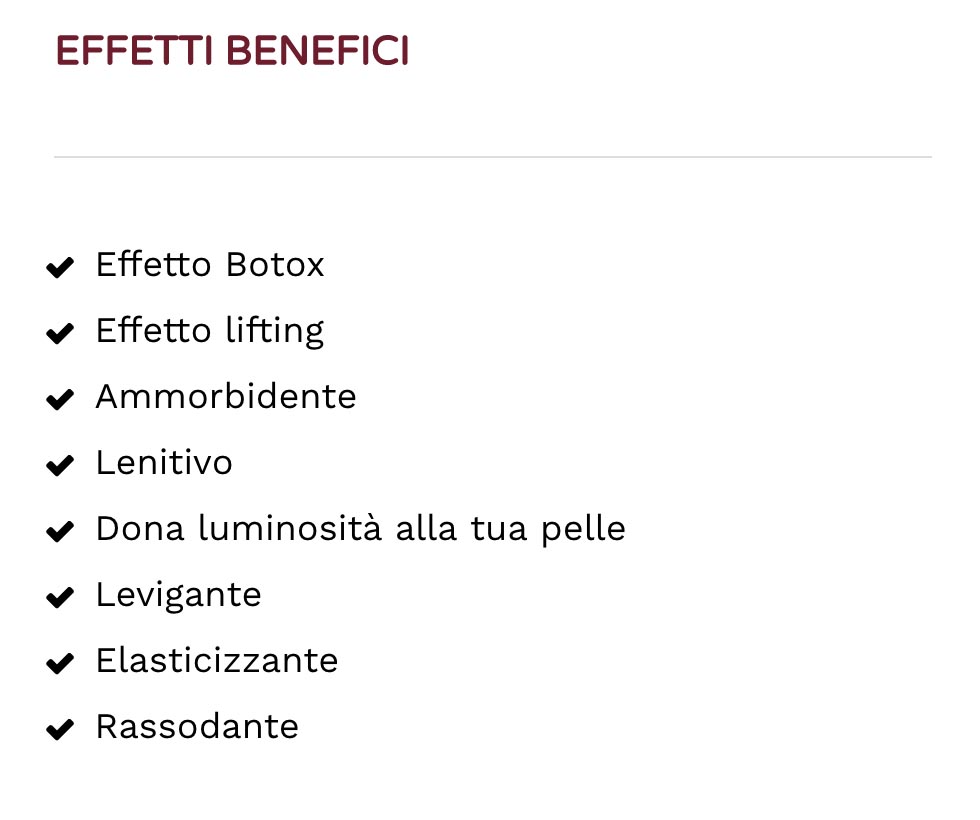The width and height of the screenshot is (980, 820).
Task: Click the Ammorbidente list item
Action: (x=226, y=396)
